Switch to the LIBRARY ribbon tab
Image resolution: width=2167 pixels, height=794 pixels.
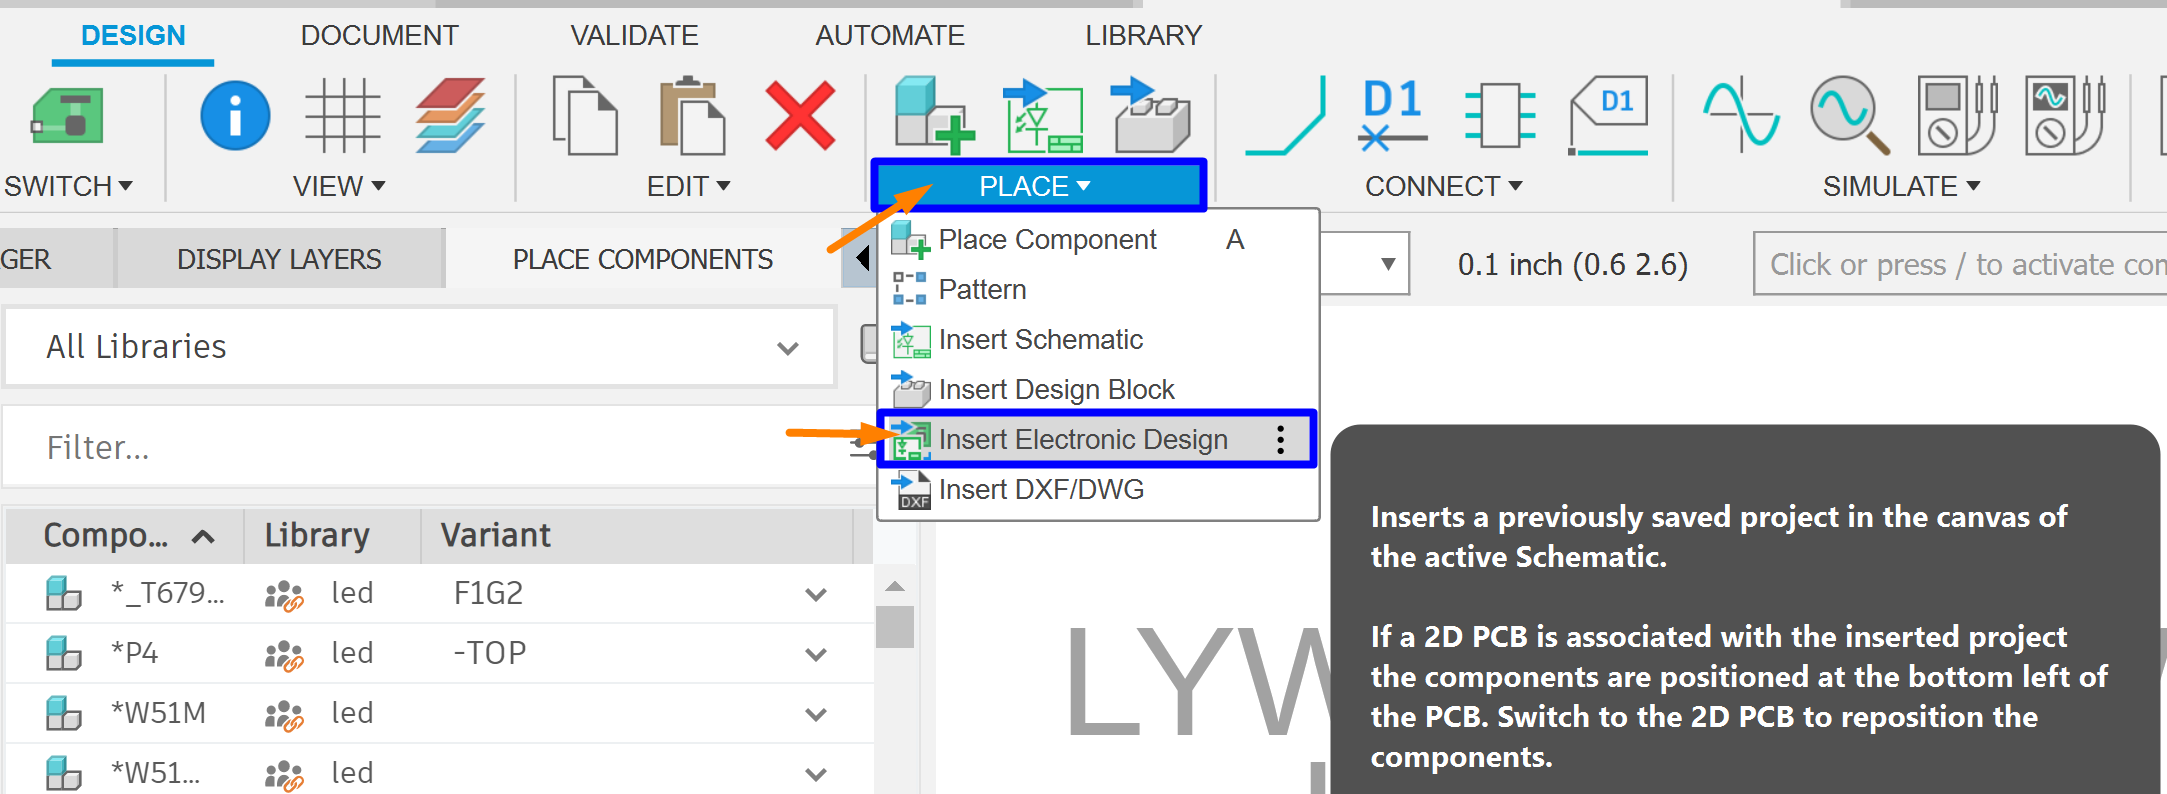click(1143, 35)
